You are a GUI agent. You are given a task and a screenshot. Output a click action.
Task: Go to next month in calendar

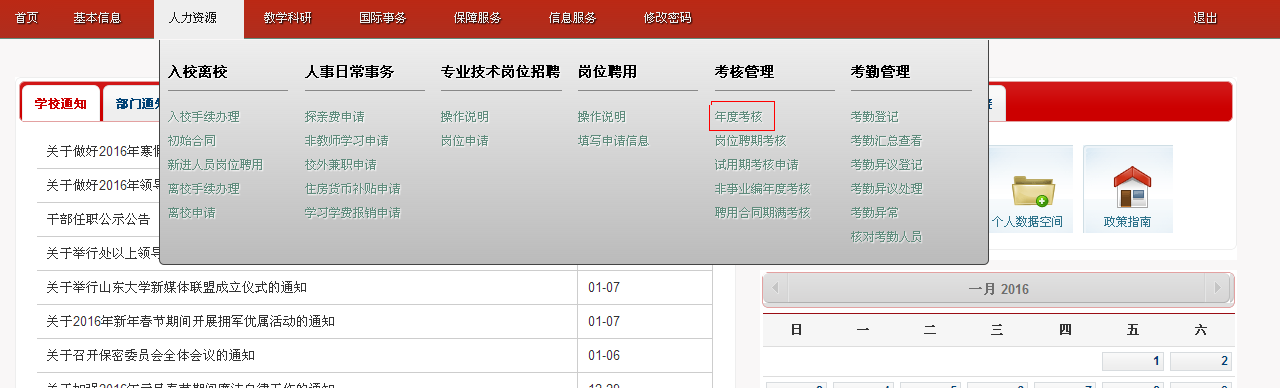click(1216, 289)
